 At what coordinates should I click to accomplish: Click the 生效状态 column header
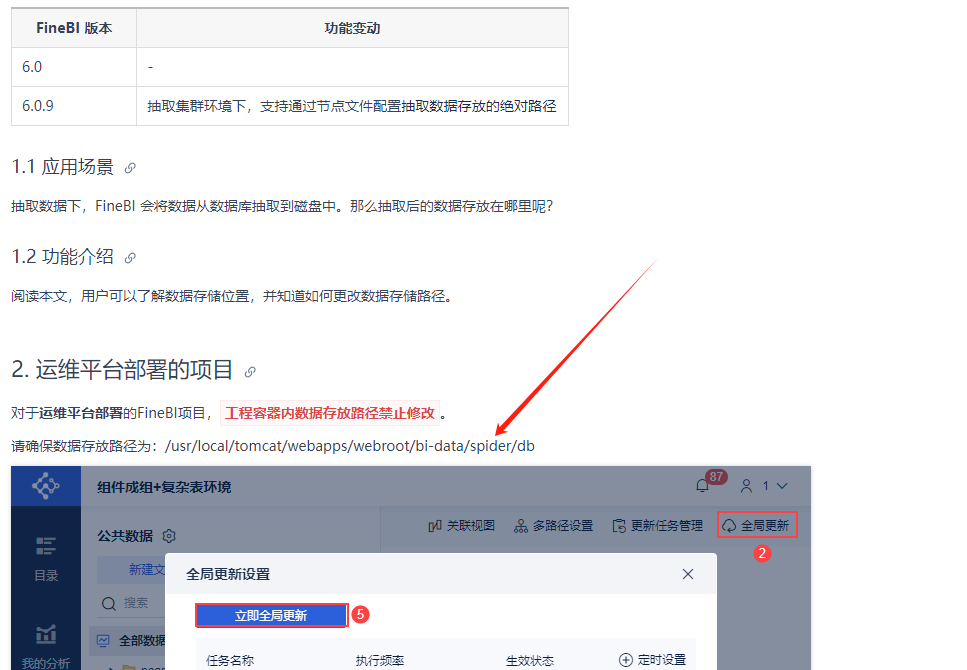coord(530,661)
